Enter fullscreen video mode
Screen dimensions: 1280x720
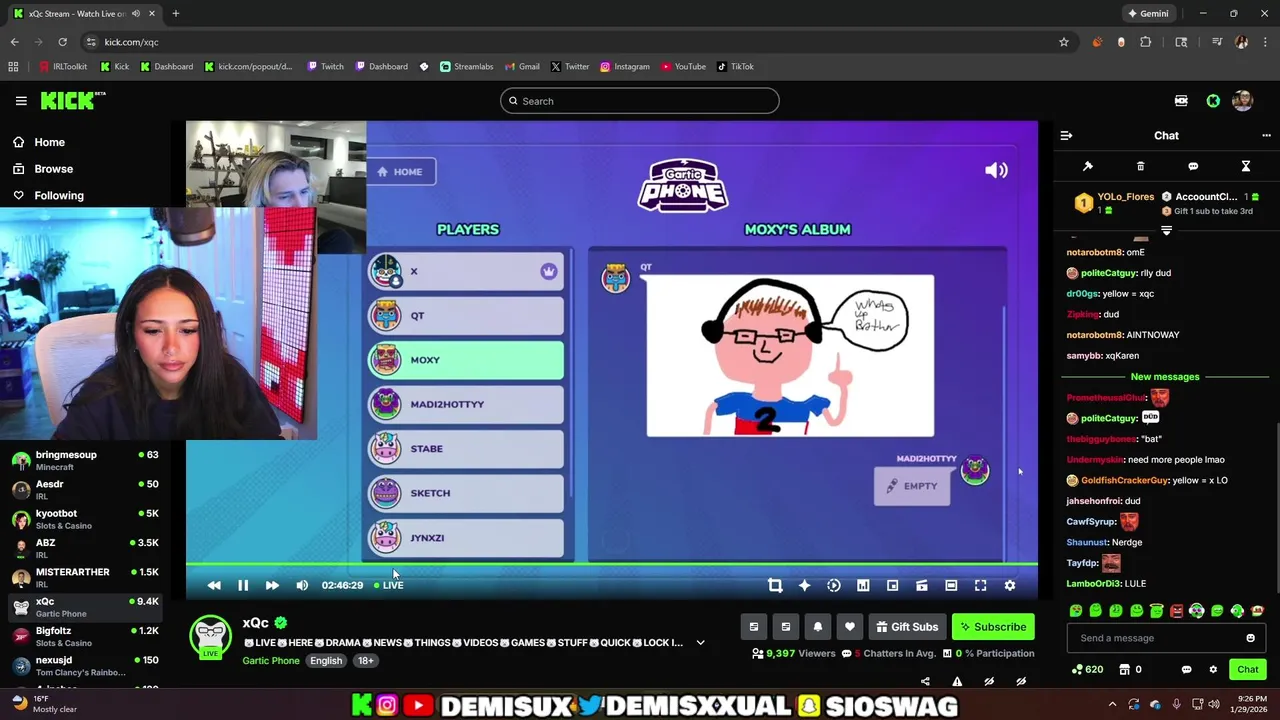(981, 585)
